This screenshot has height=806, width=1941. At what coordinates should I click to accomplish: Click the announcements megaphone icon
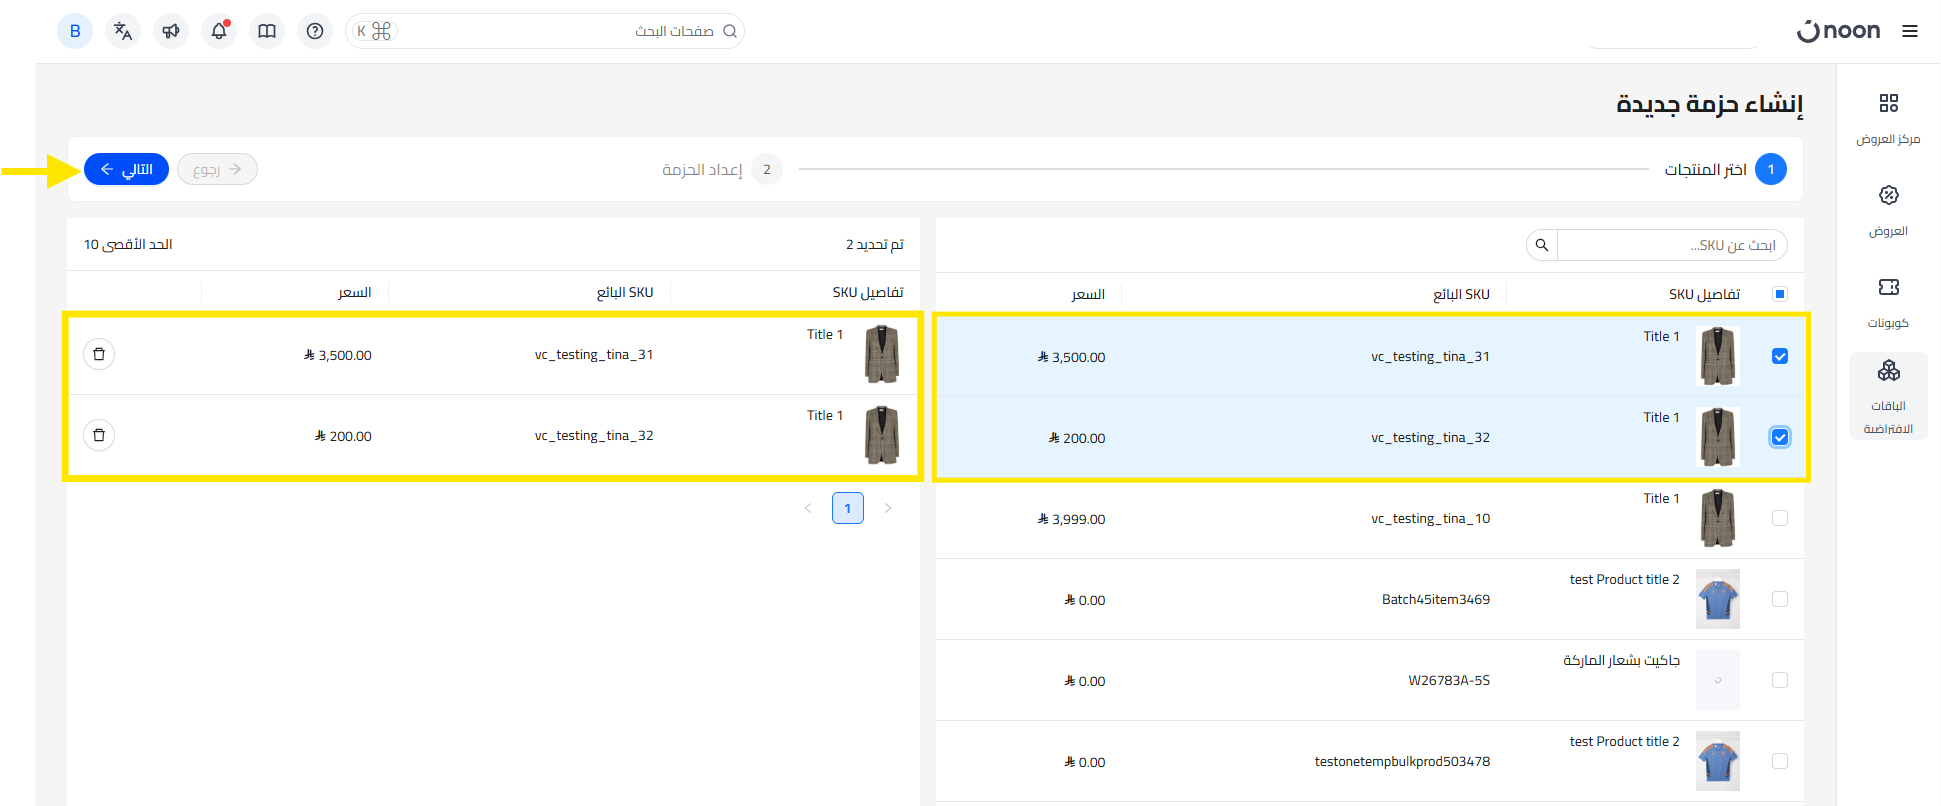click(x=171, y=31)
